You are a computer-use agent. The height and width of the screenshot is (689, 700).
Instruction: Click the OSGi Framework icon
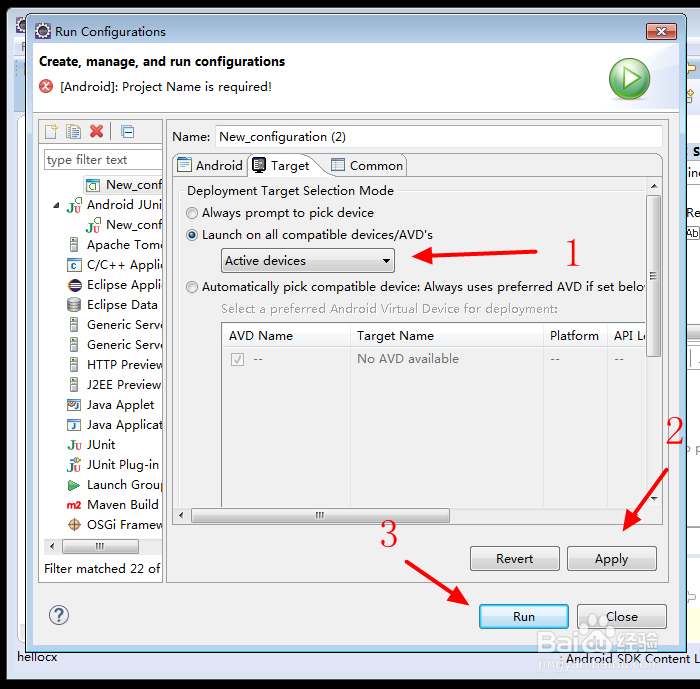[74, 525]
